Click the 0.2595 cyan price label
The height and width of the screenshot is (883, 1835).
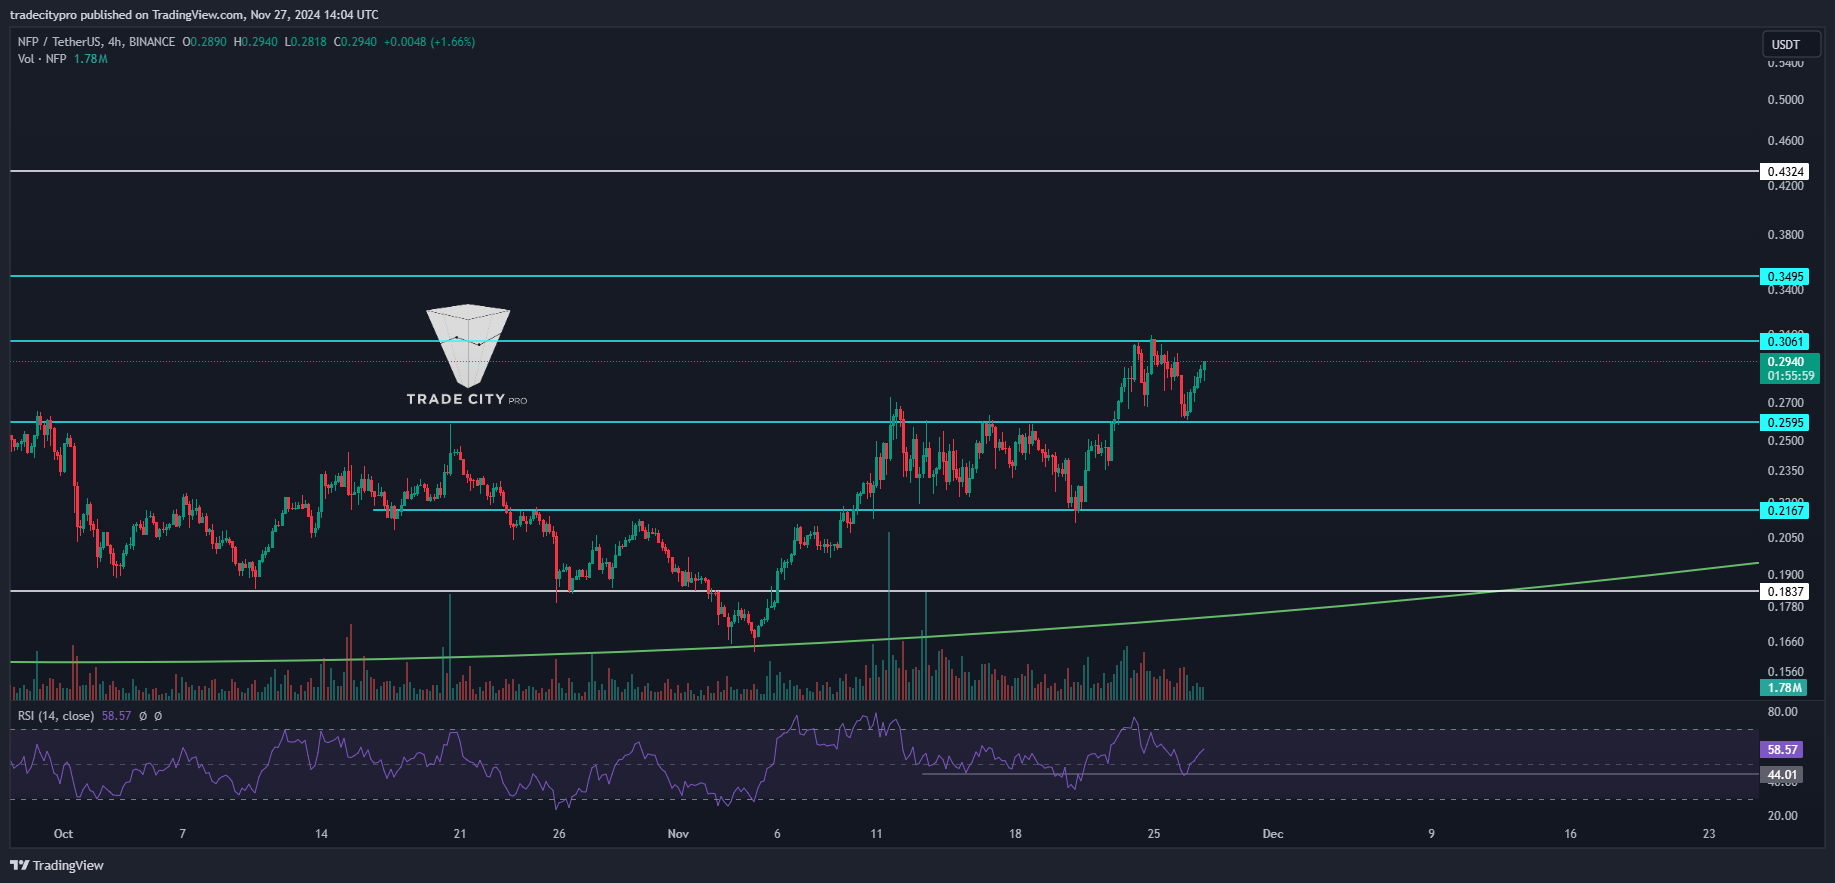tap(1785, 423)
